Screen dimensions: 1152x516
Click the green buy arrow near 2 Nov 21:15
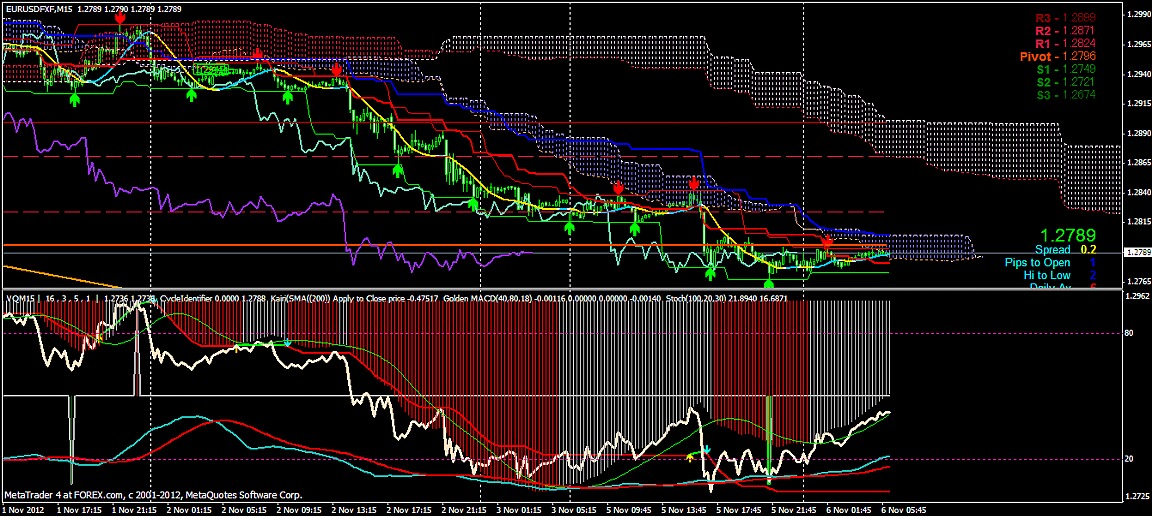(x=474, y=204)
